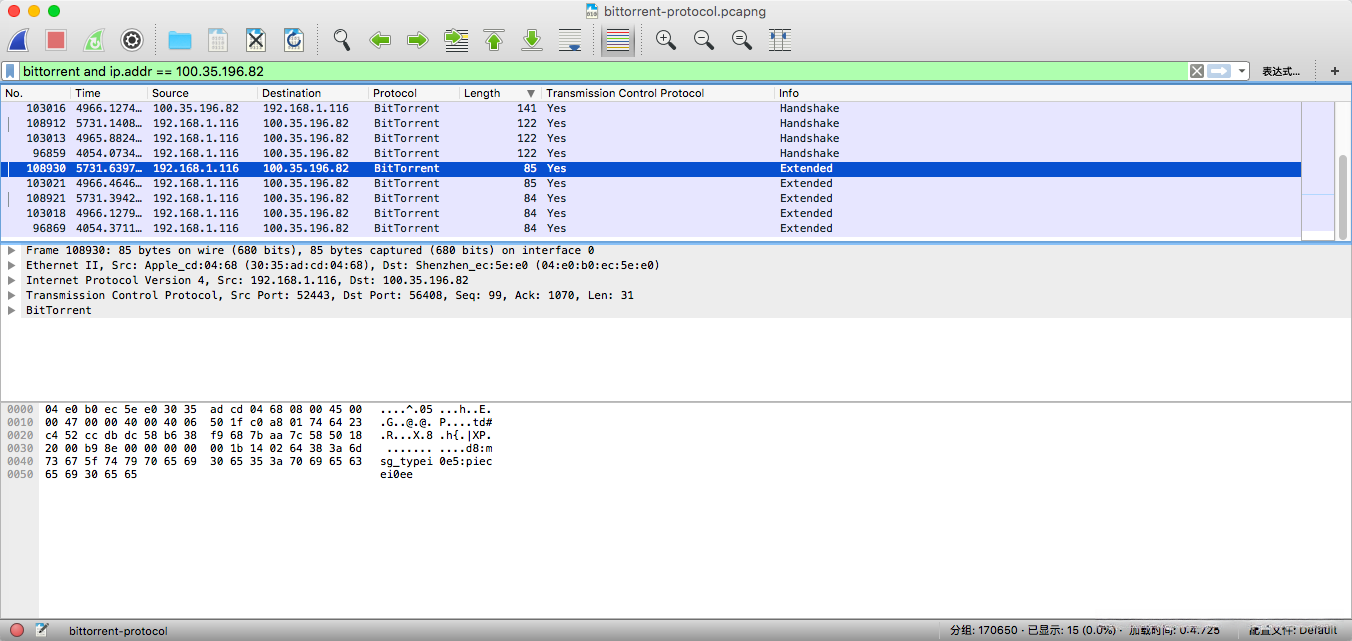Restart the current capture with the green fin icon
The width and height of the screenshot is (1352, 641).
click(x=94, y=41)
